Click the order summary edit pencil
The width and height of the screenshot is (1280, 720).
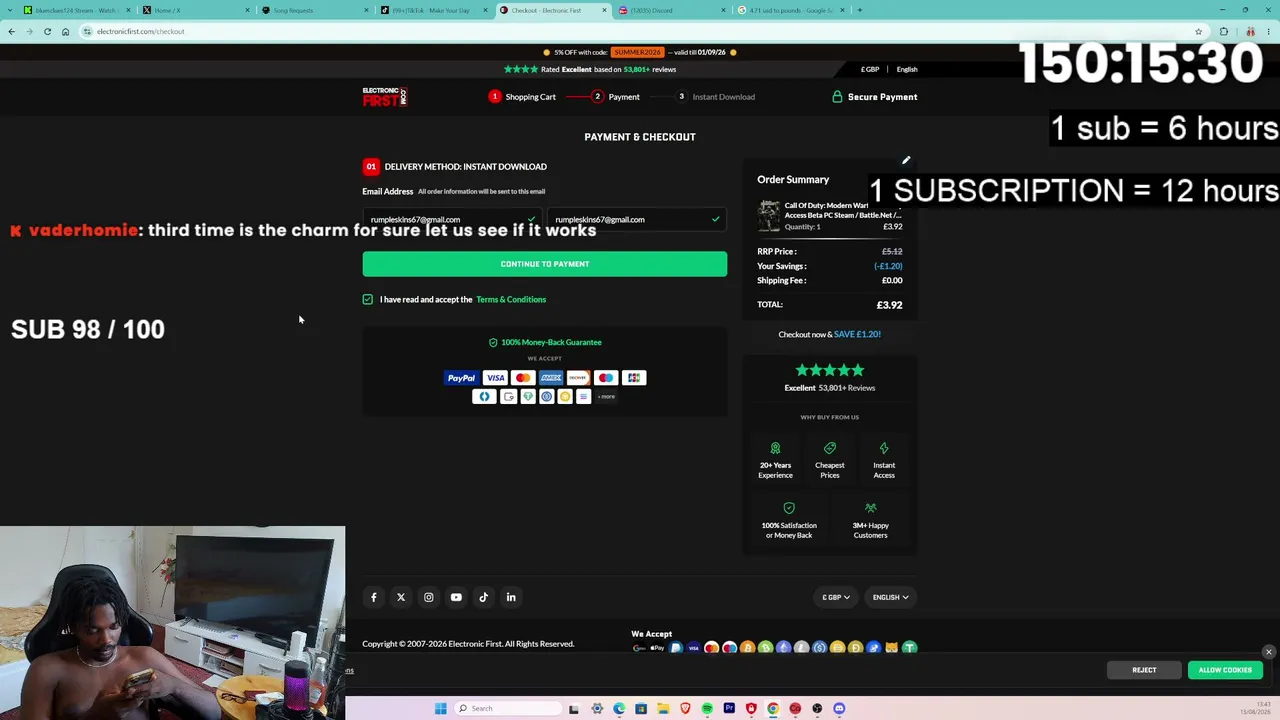point(906,160)
